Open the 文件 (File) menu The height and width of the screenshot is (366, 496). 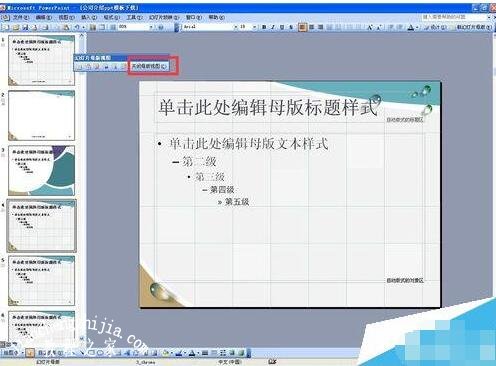21,17
